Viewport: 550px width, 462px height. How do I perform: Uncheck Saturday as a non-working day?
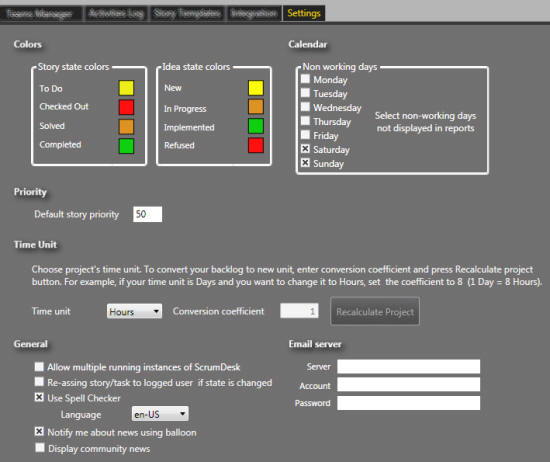pos(306,149)
